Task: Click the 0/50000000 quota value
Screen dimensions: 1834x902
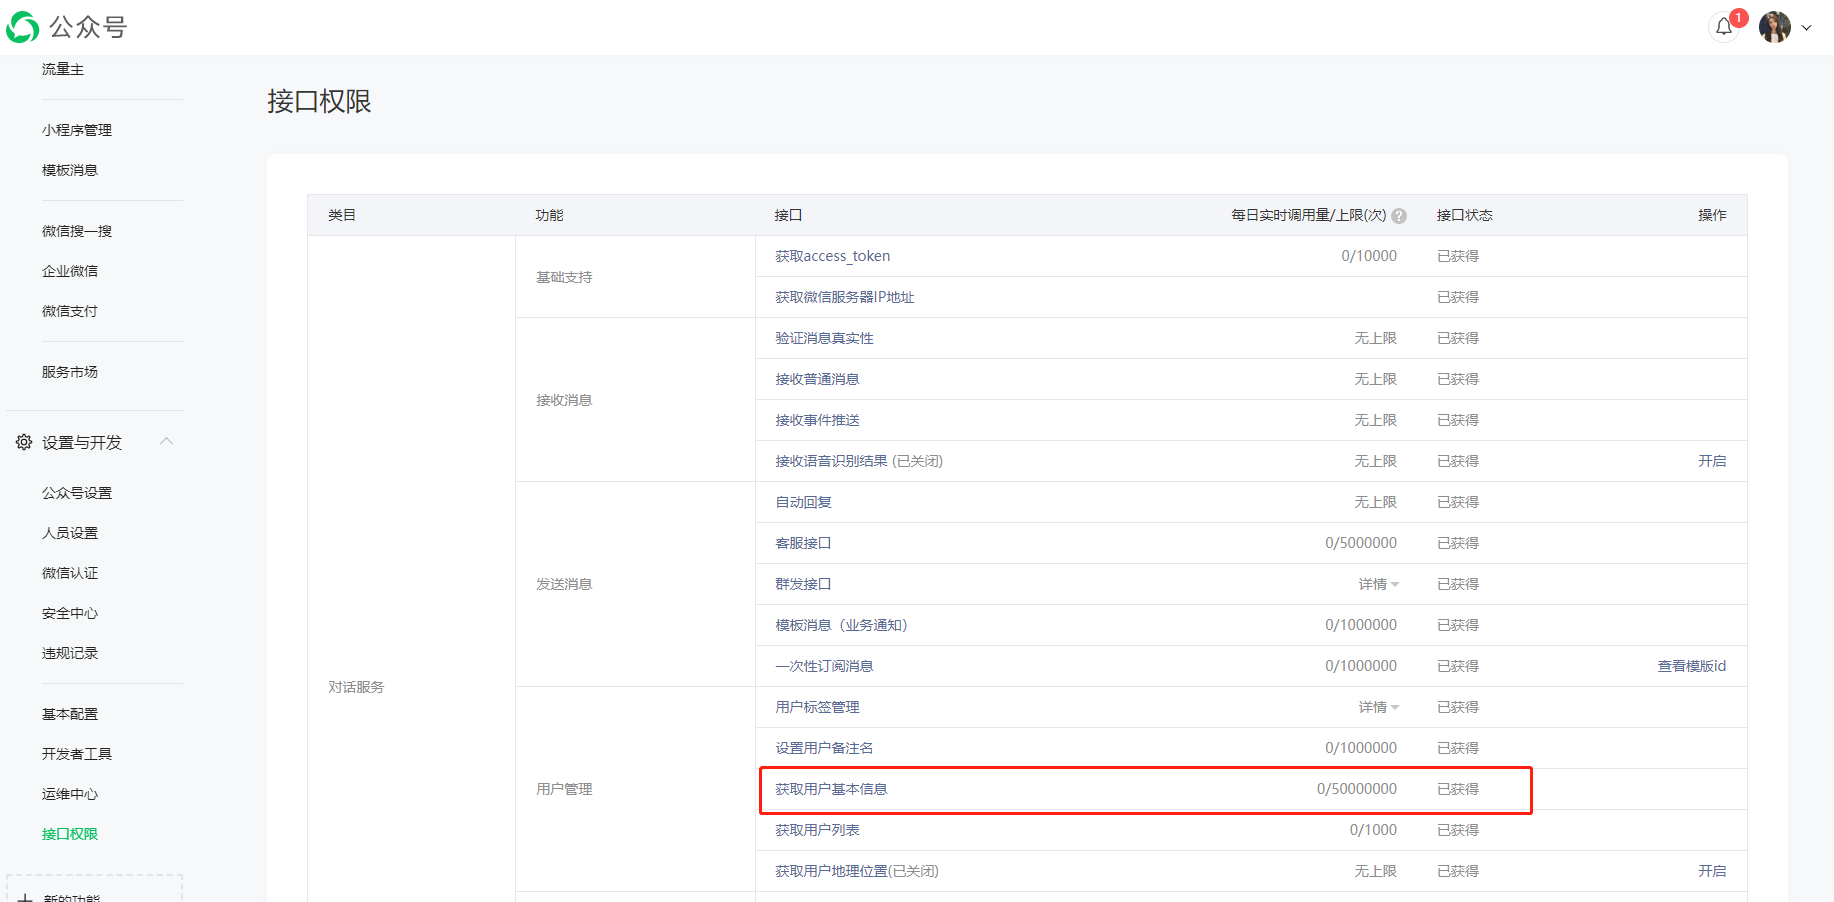Action: pyautogui.click(x=1357, y=789)
